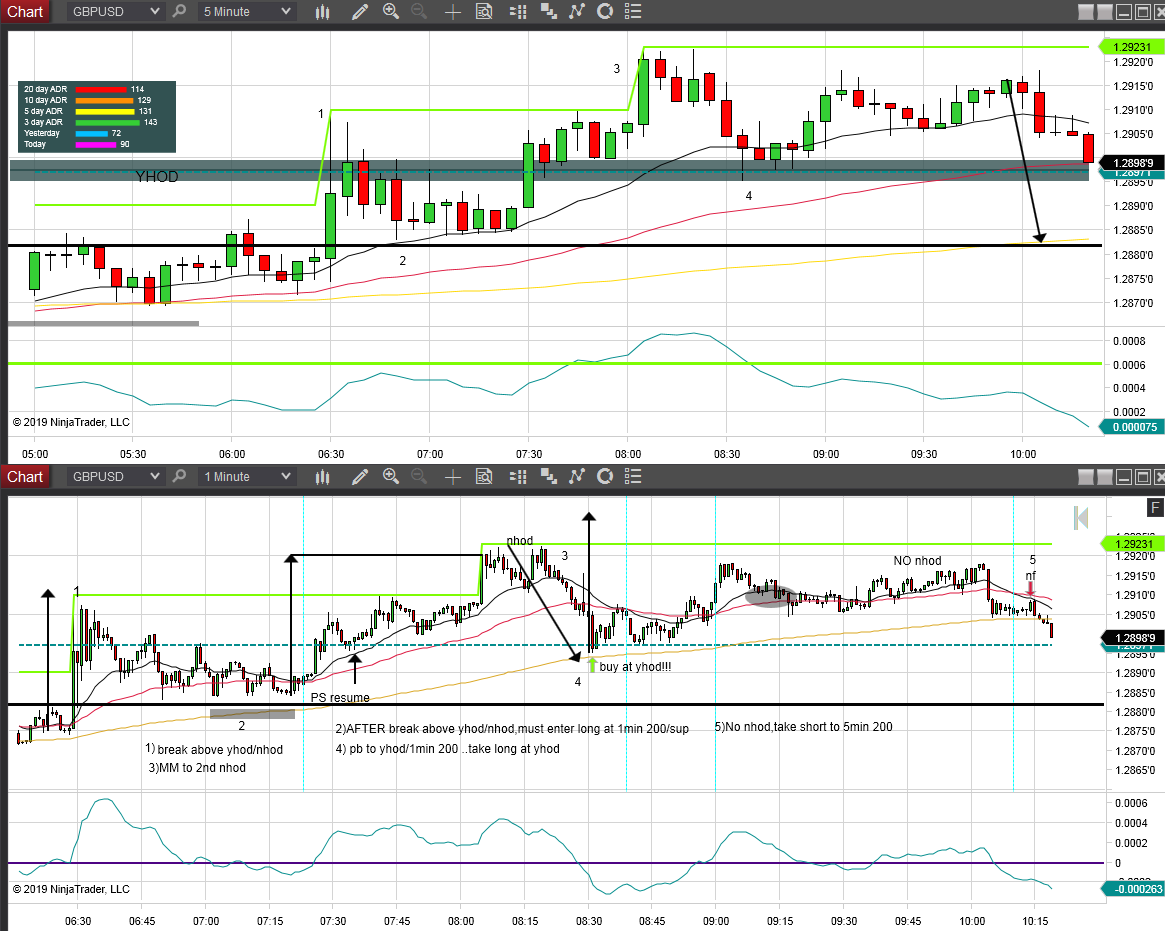Activate zoom in tool on 1 Minute chart

[x=391, y=476]
